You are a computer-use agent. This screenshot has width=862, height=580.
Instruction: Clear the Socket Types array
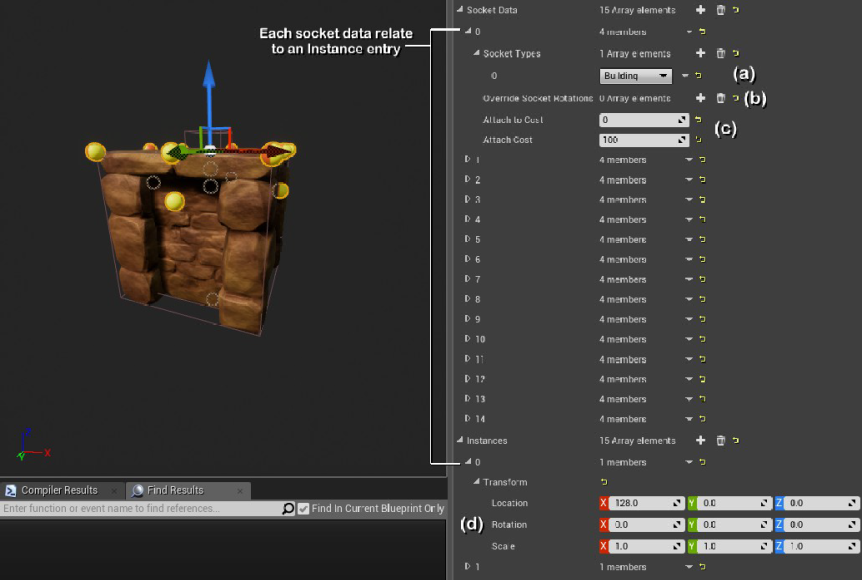pos(720,53)
